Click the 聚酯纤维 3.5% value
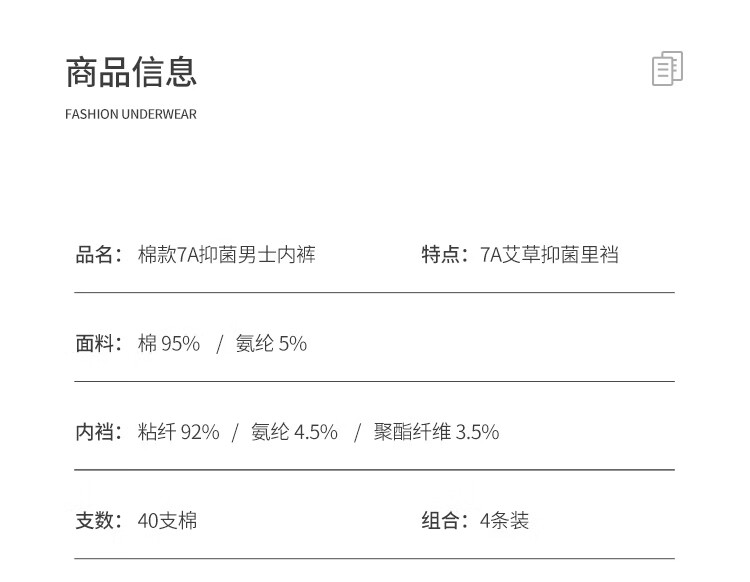This screenshot has width=750, height=582. pyautogui.click(x=436, y=432)
